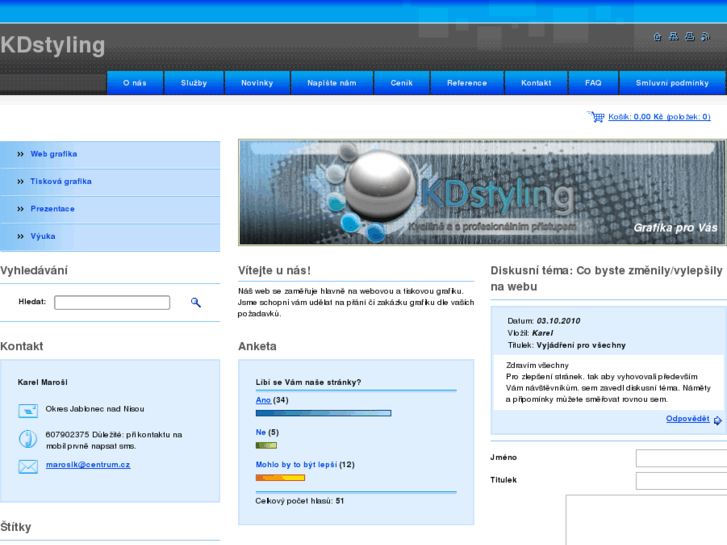Click the phone icon in Kontakt
Image resolution: width=727 pixels, height=545 pixels.
click(x=28, y=438)
